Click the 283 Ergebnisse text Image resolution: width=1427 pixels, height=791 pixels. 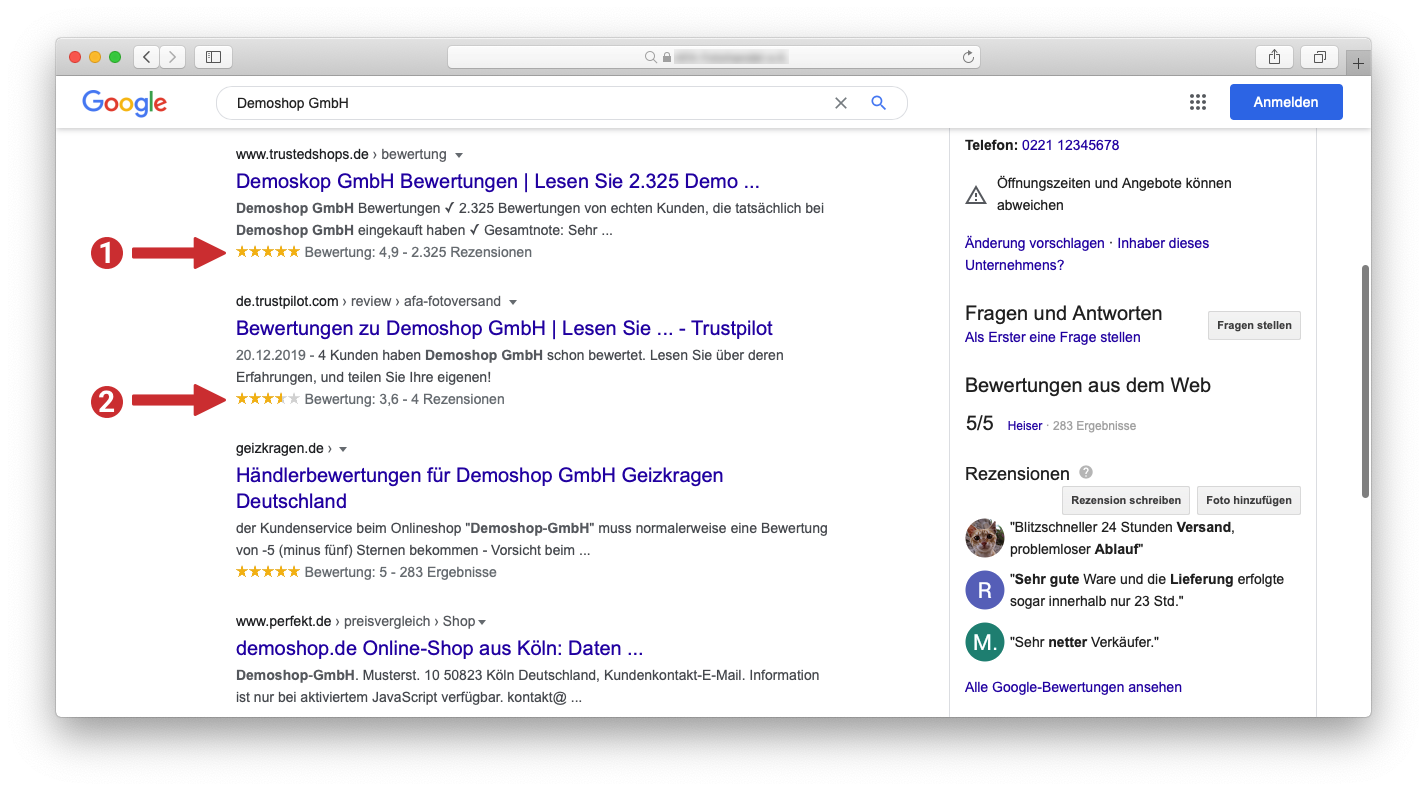tap(1094, 425)
